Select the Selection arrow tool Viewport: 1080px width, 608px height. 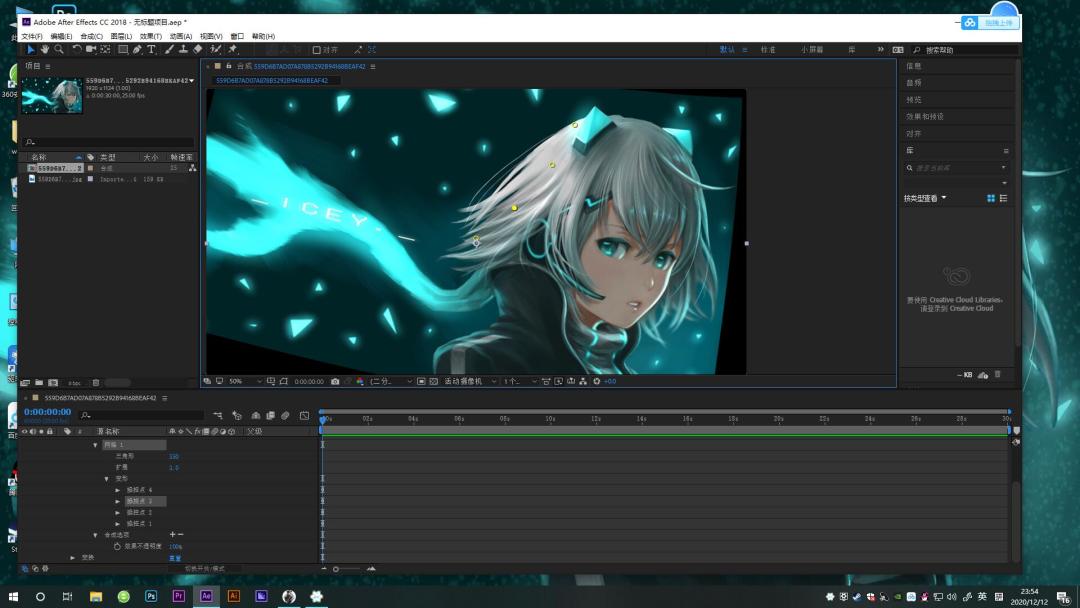[31, 50]
